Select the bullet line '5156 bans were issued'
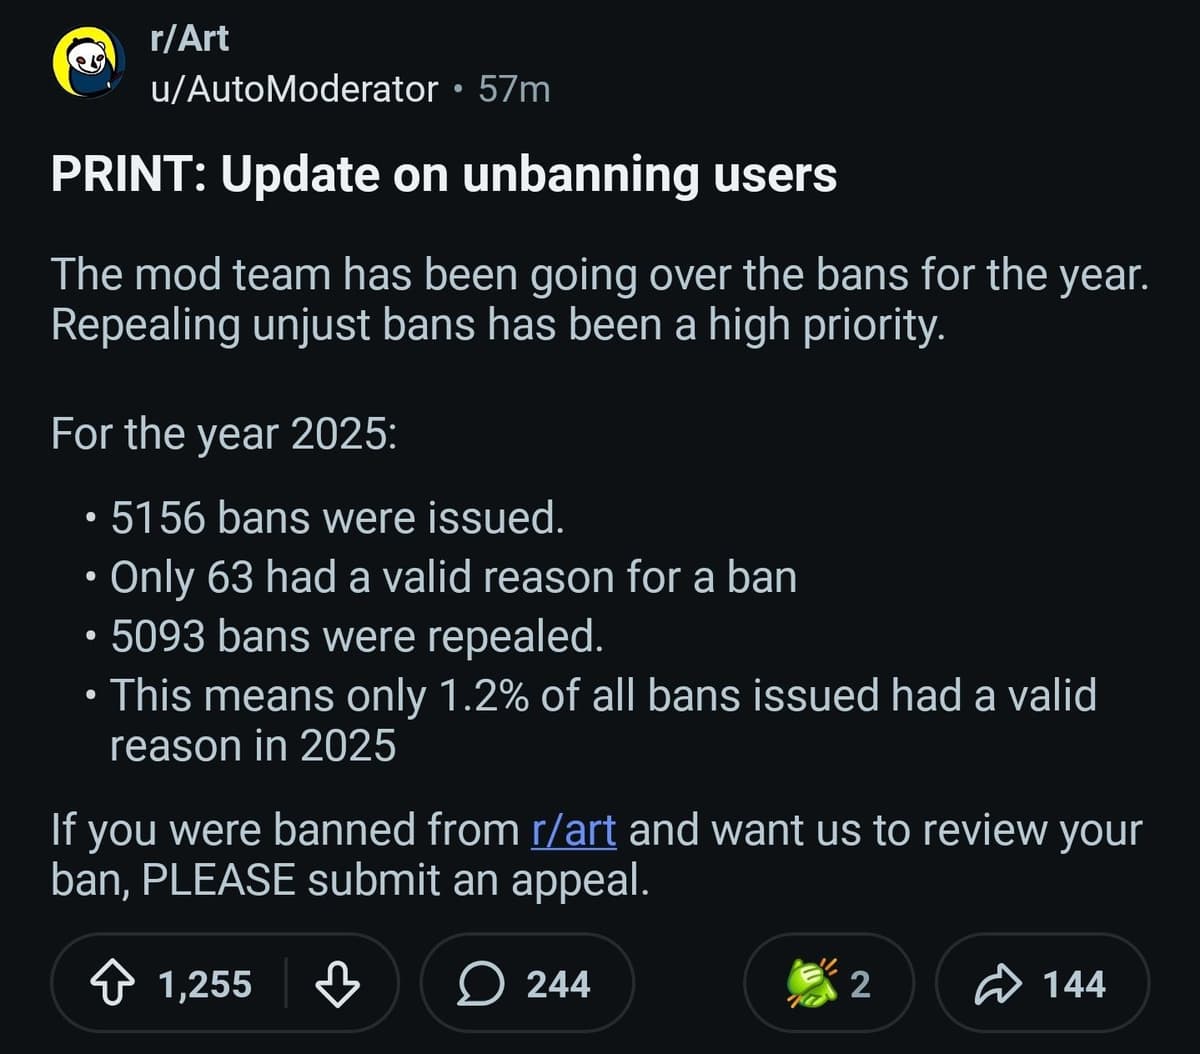The width and height of the screenshot is (1200, 1054). click(x=338, y=517)
